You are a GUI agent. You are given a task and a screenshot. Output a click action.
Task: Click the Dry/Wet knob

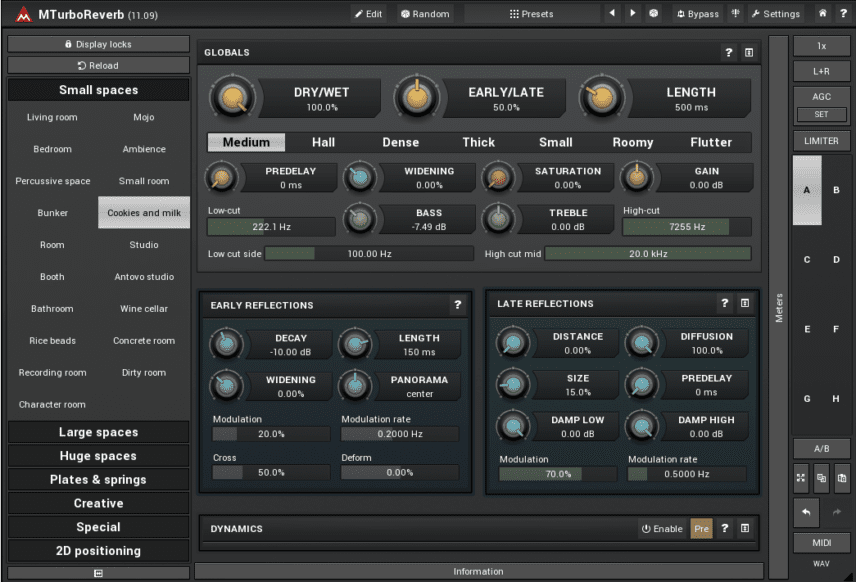tap(233, 98)
